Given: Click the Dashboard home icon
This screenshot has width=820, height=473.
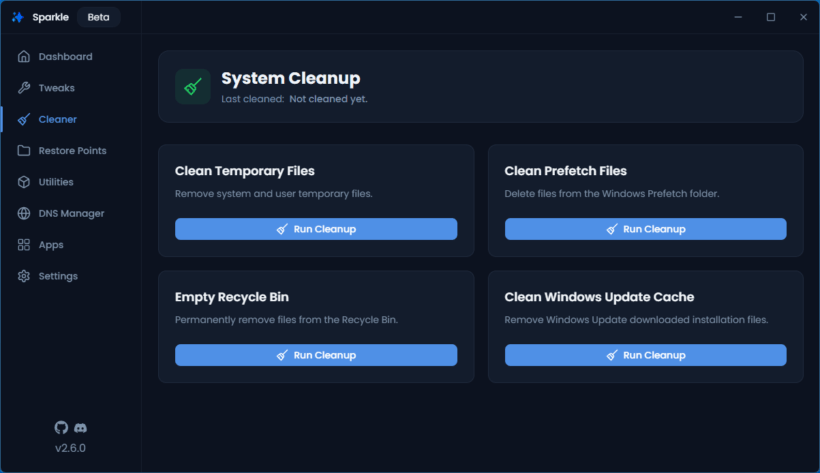Looking at the screenshot, I should click(x=24, y=57).
